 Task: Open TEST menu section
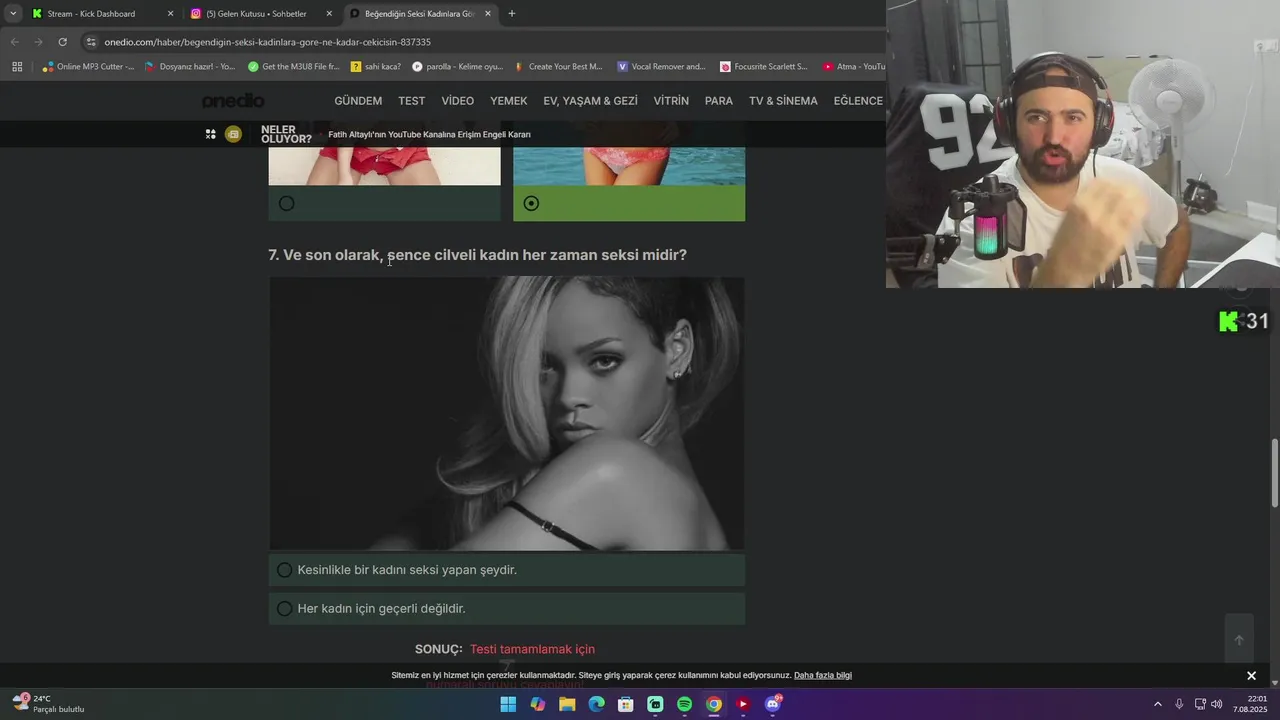(411, 101)
